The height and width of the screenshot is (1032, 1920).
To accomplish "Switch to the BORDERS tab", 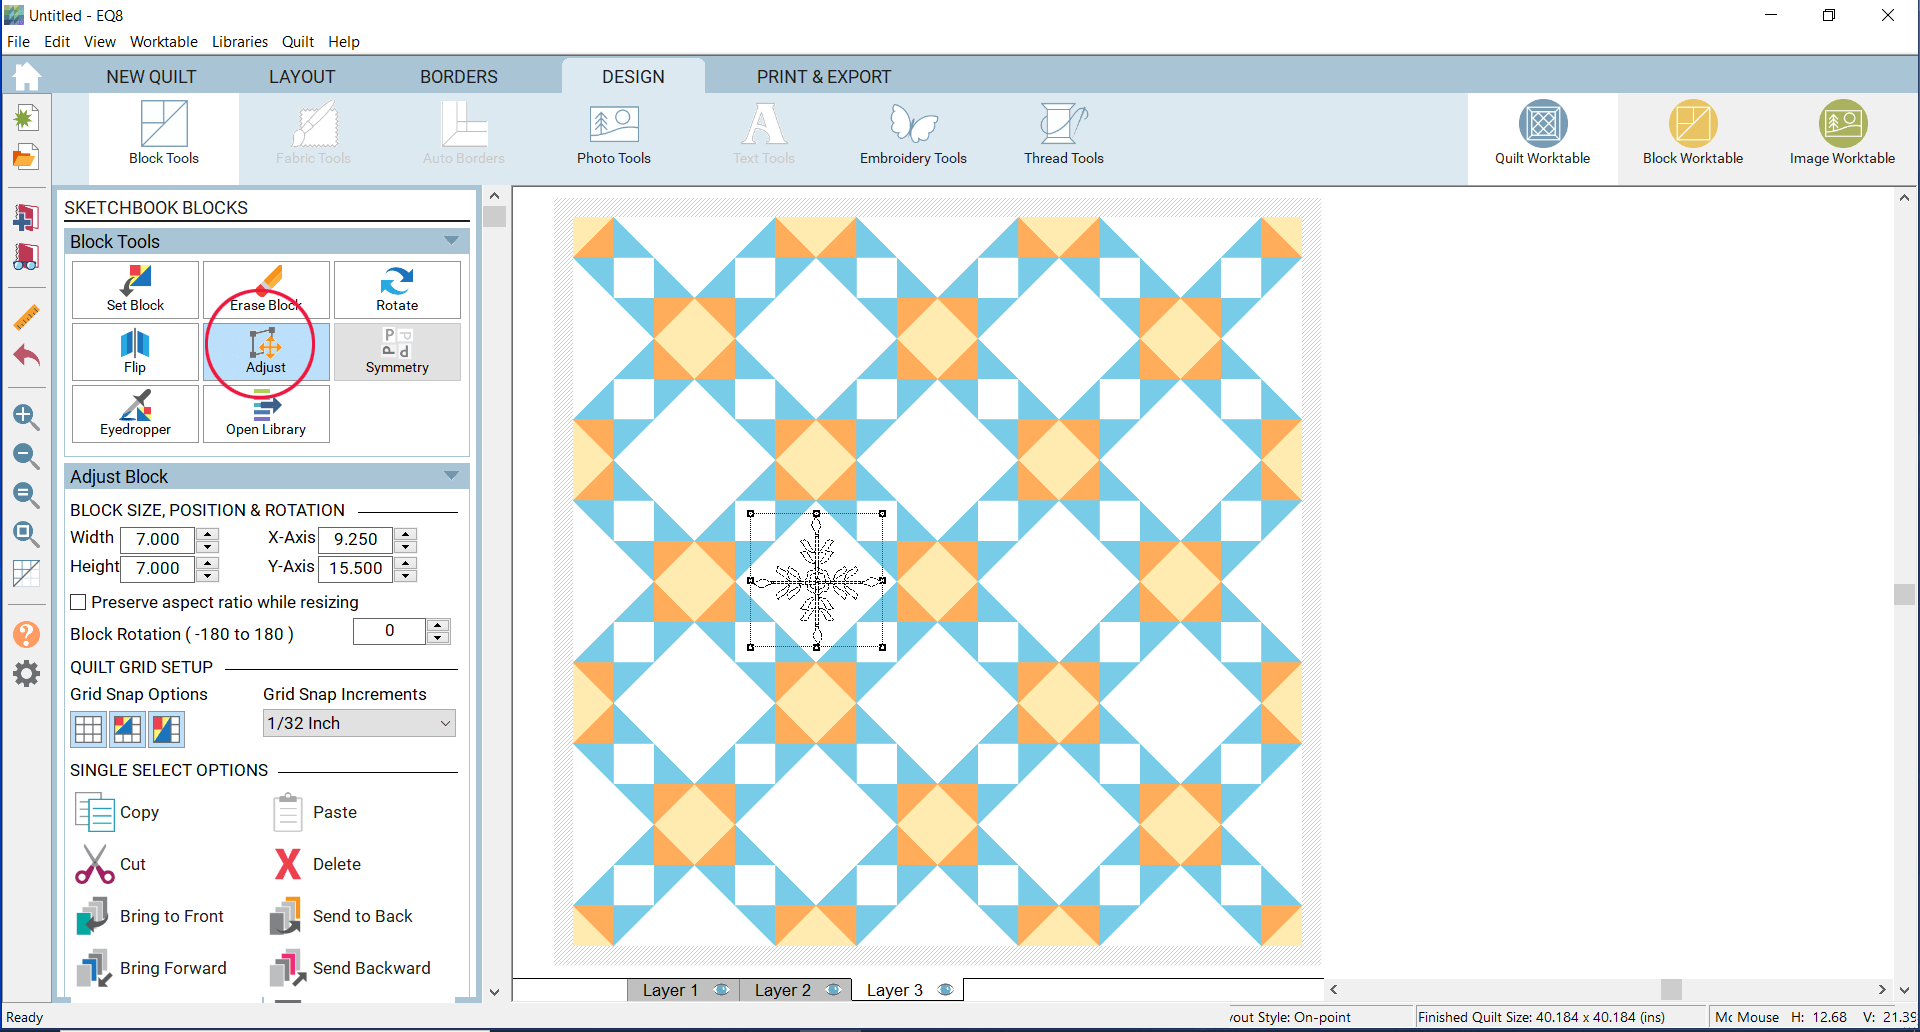I will [x=459, y=77].
